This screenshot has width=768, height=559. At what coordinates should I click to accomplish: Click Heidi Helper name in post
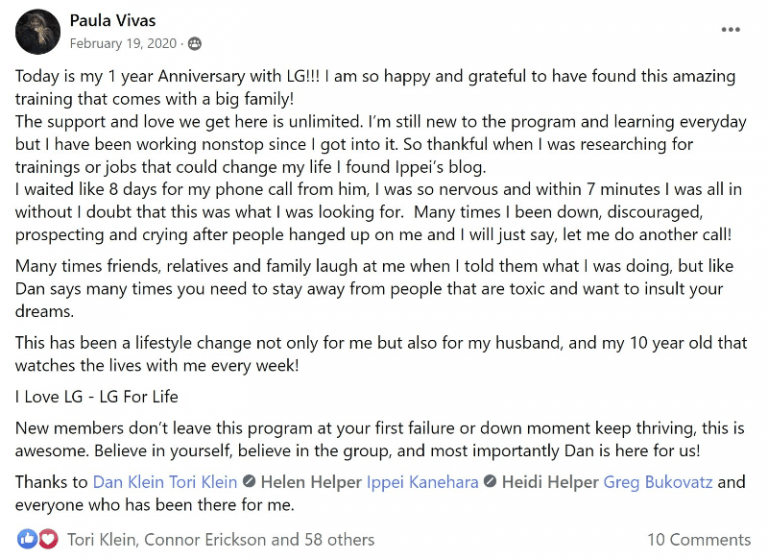click(550, 482)
